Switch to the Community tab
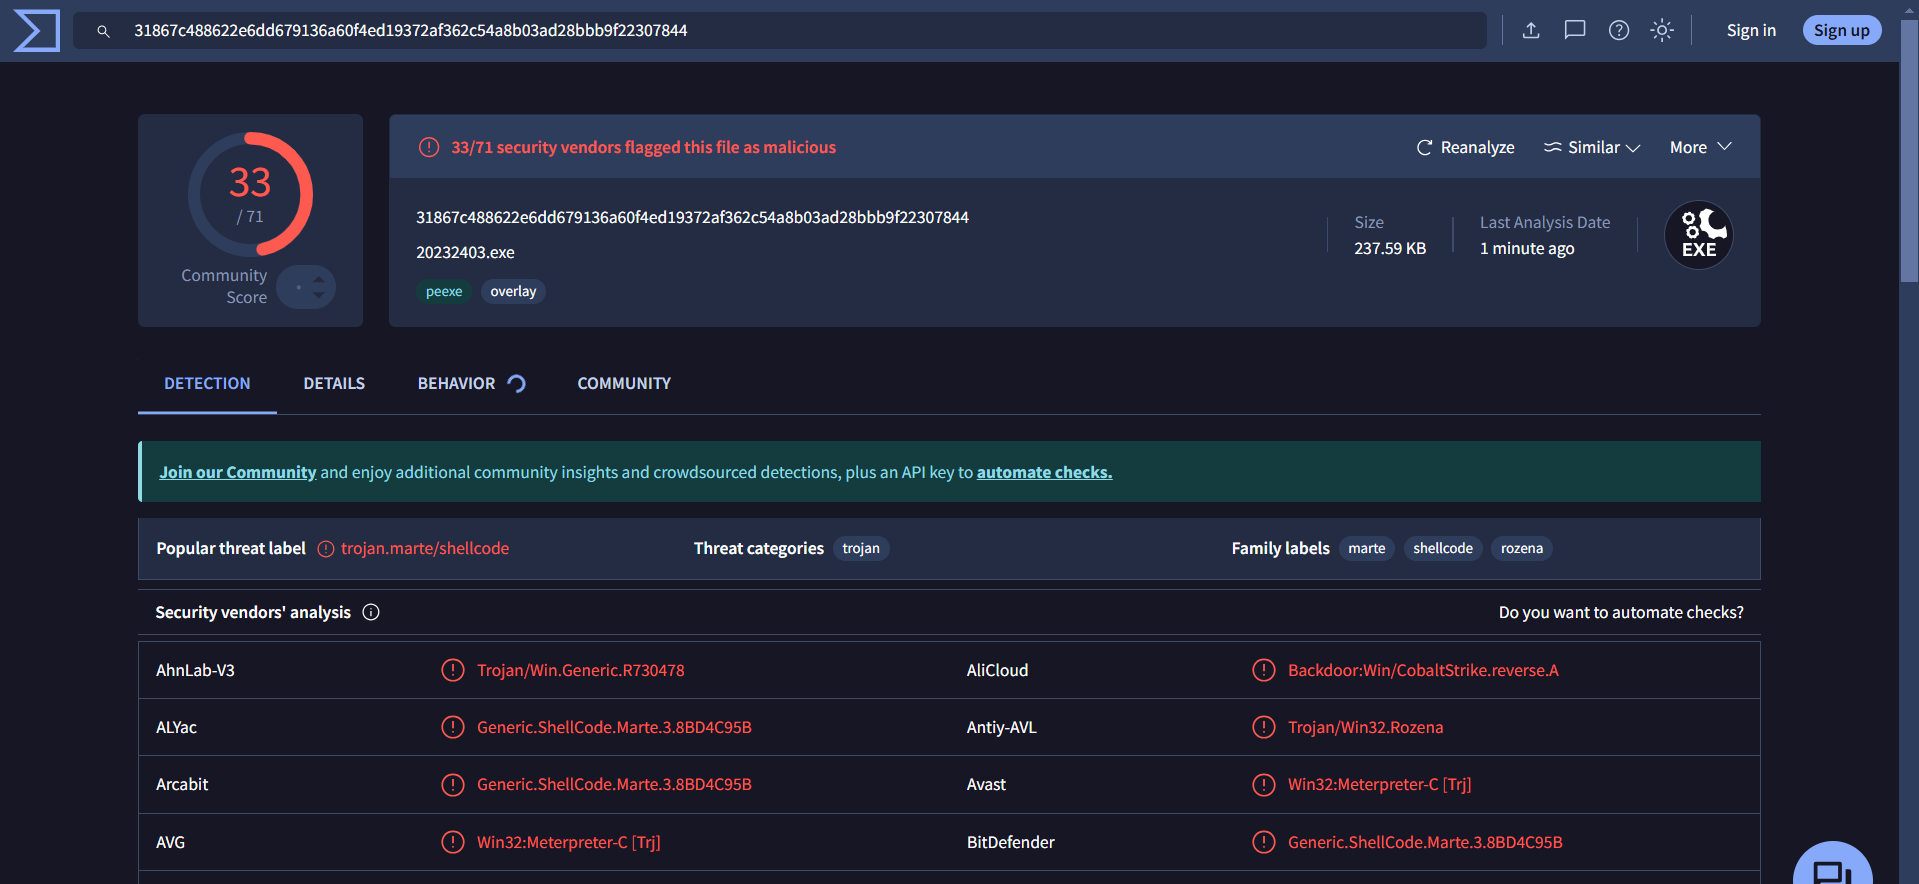Viewport: 1919px width, 884px height. pos(624,383)
